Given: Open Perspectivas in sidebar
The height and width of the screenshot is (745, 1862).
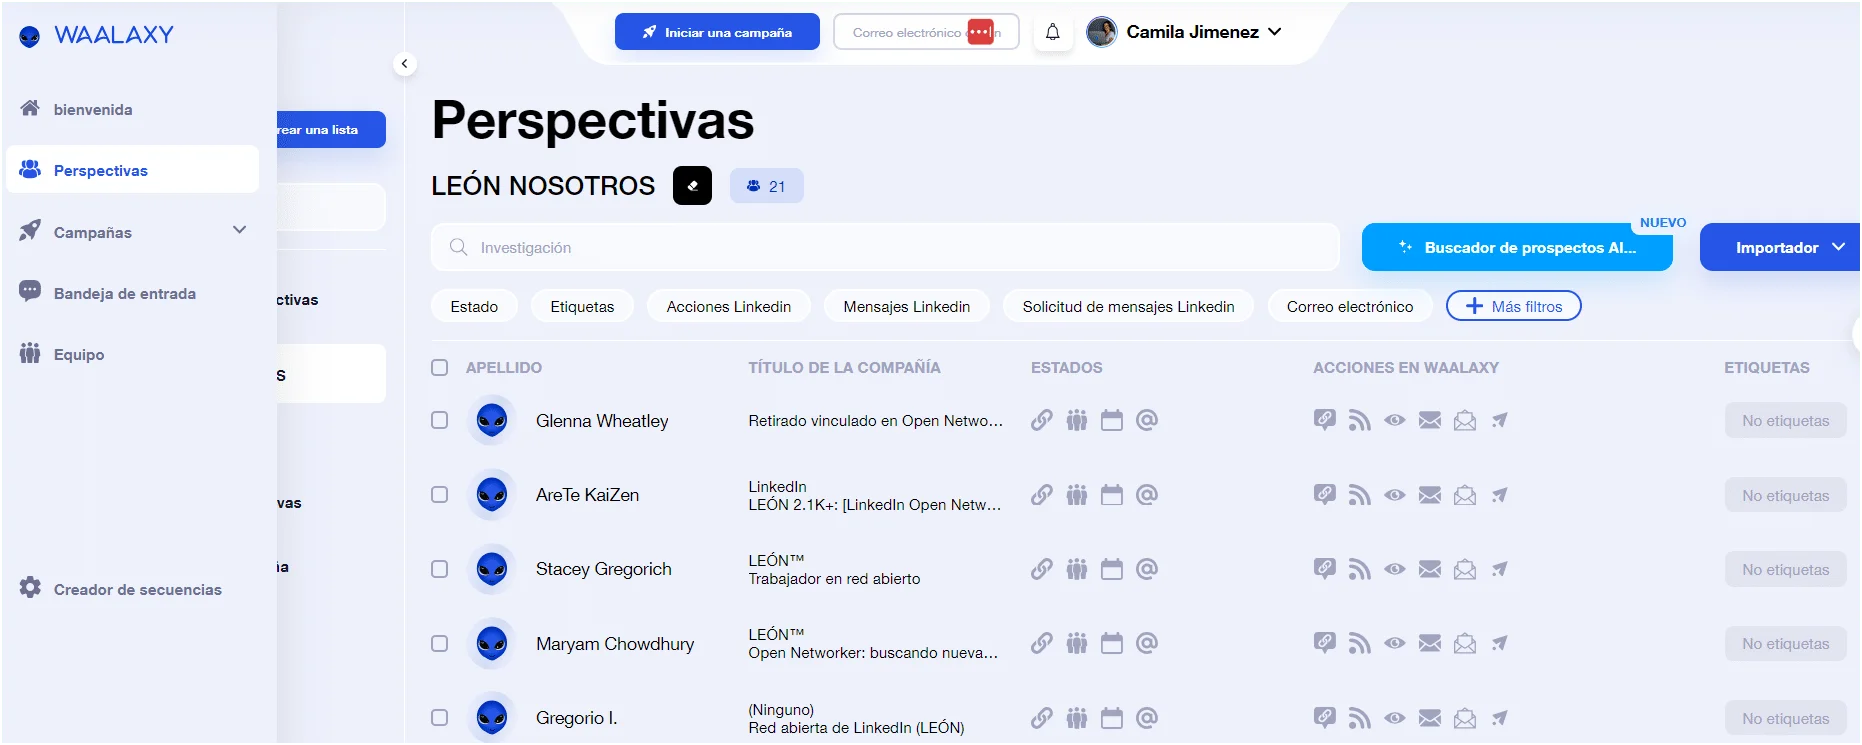Looking at the screenshot, I should pos(132,170).
